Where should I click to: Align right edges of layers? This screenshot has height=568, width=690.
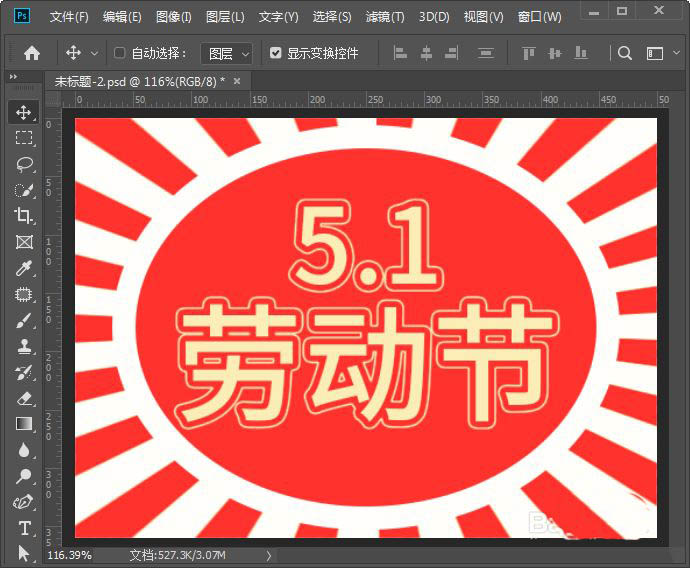451,53
